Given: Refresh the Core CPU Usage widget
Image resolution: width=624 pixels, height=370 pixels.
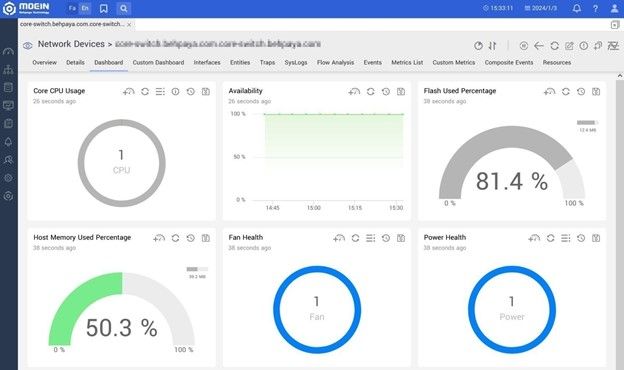Looking at the screenshot, I should (x=145, y=92).
